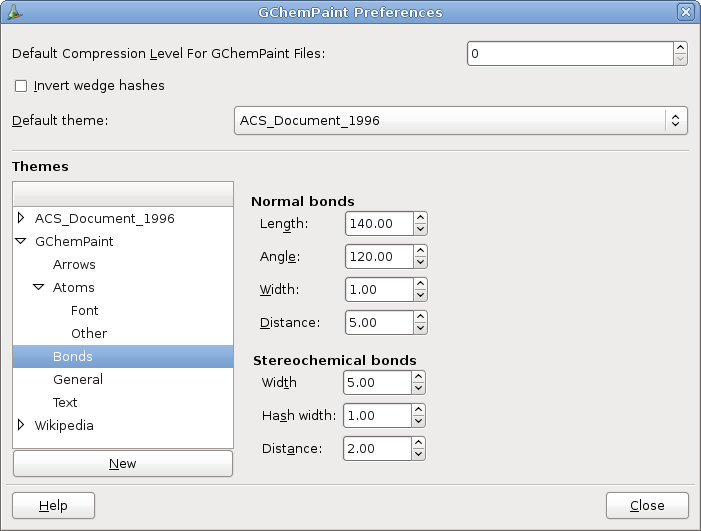Collapse the Atoms tree node

pos(39,287)
